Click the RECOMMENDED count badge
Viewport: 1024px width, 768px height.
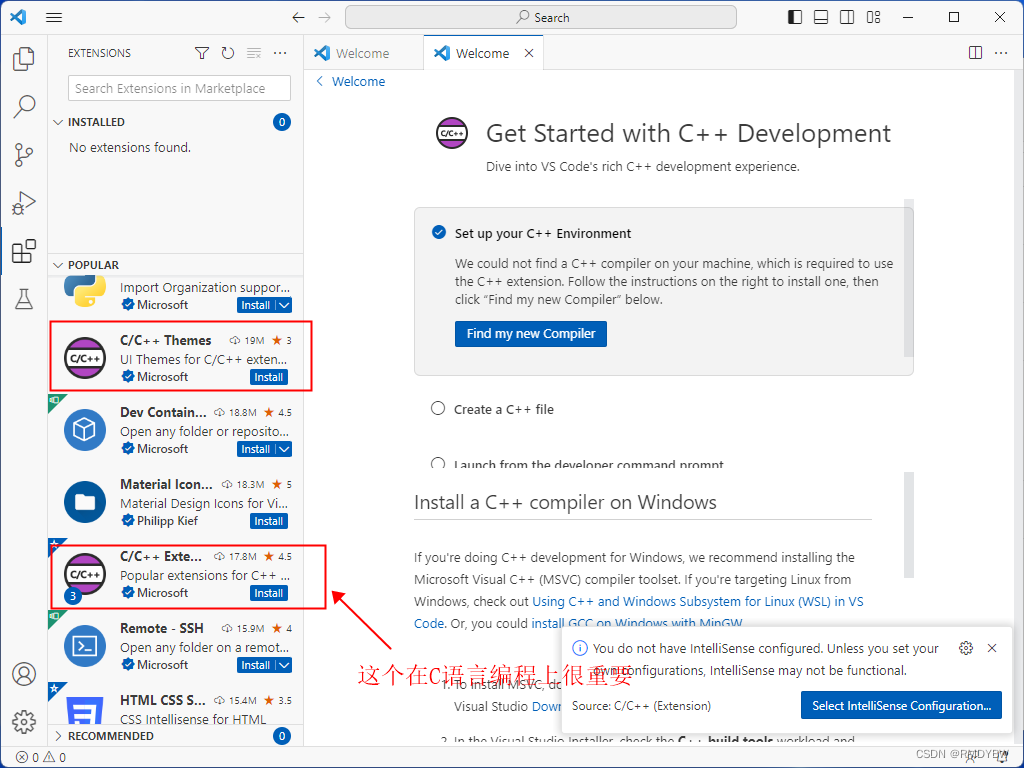coord(281,736)
